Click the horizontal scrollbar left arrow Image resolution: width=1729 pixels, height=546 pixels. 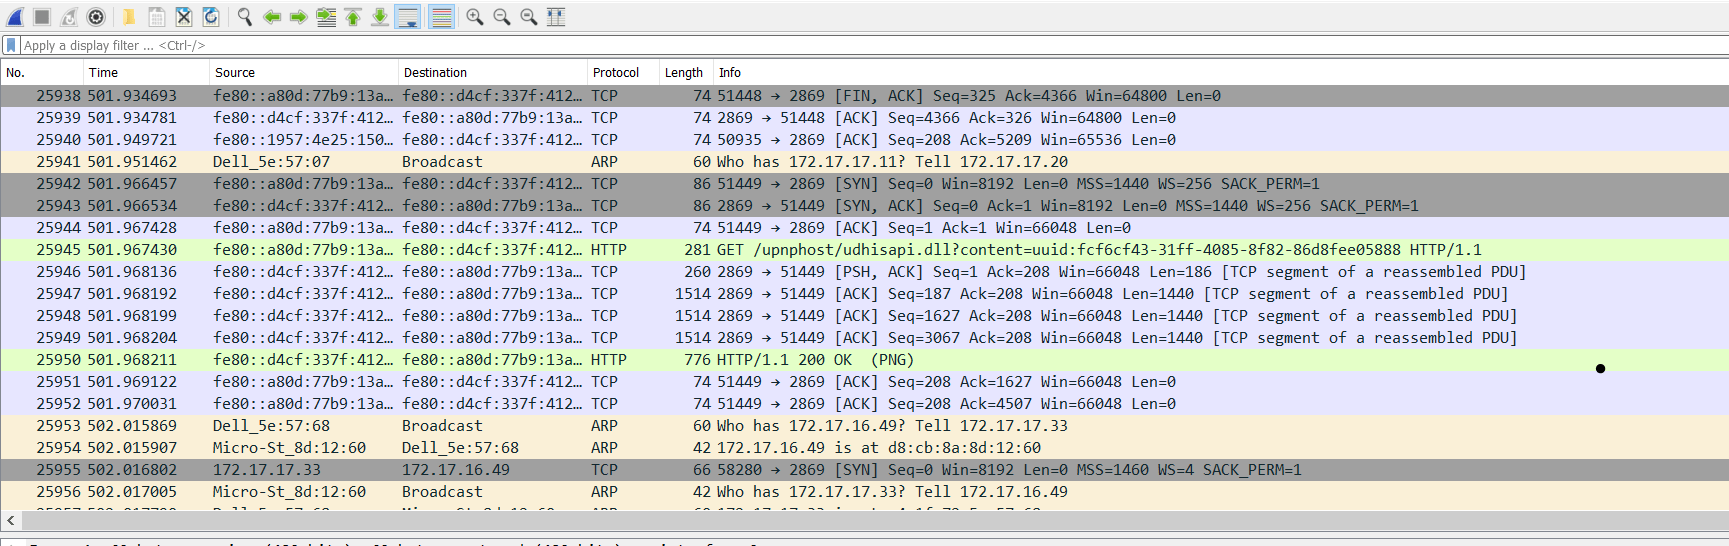(x=11, y=520)
